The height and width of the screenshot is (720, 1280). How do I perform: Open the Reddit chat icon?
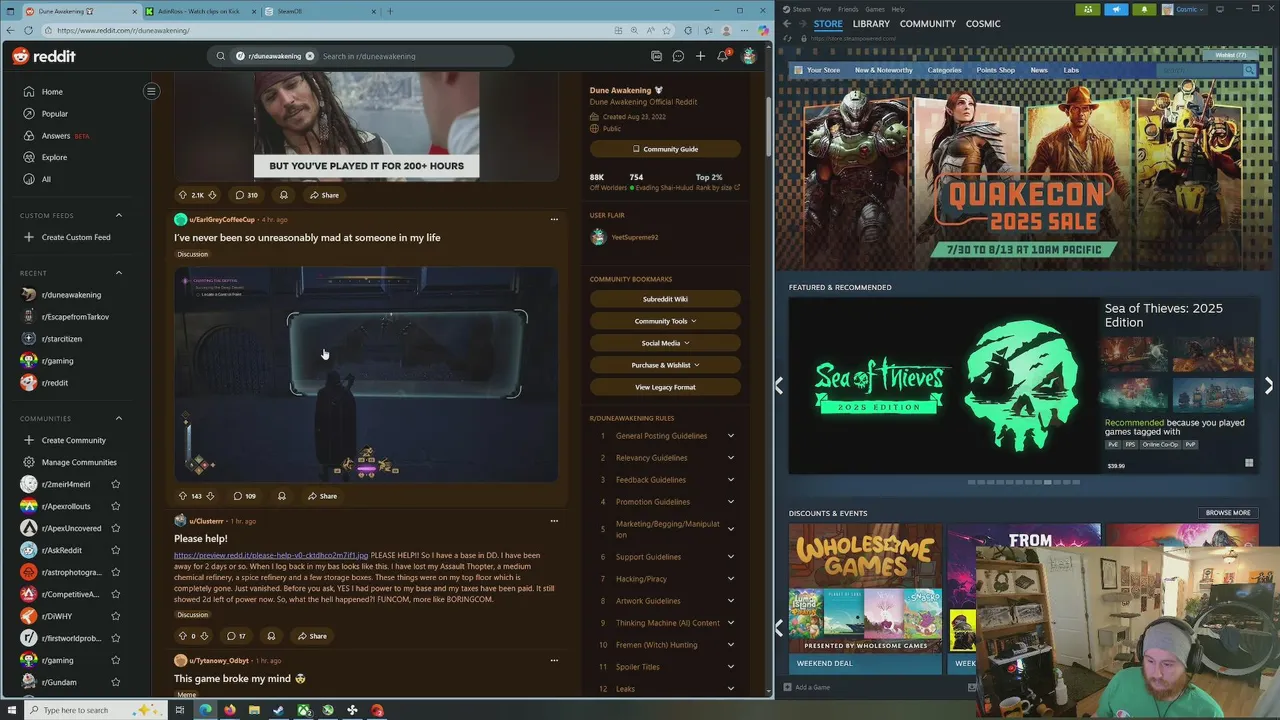point(678,56)
